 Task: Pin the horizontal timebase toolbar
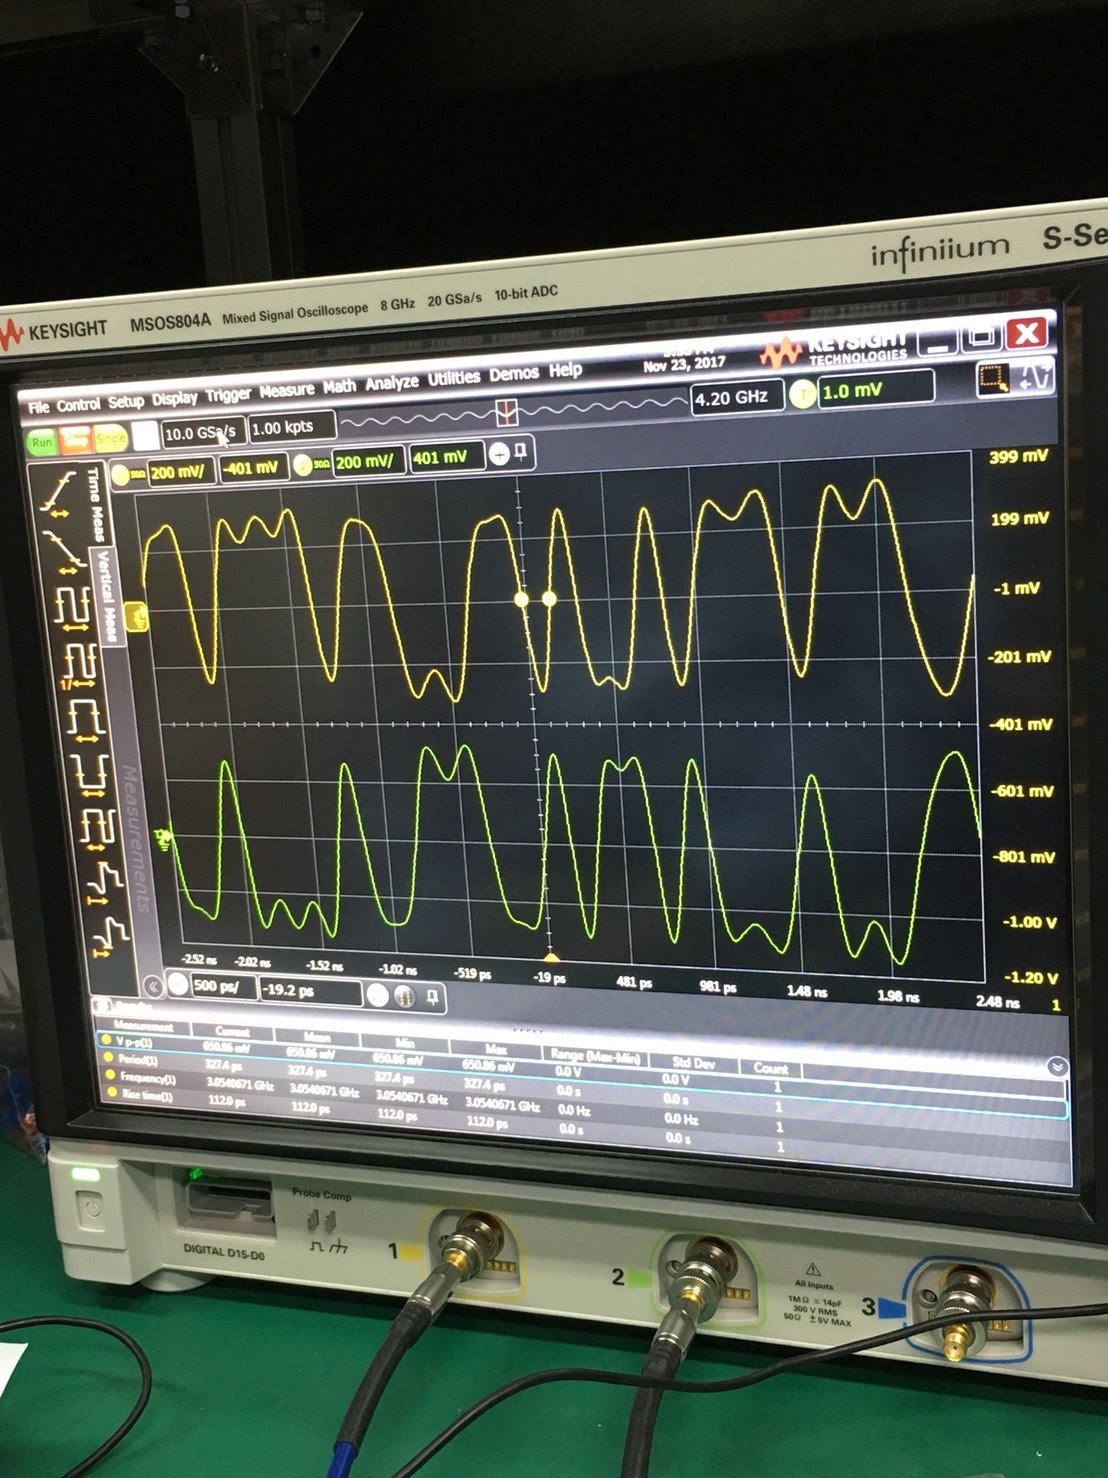pos(432,996)
